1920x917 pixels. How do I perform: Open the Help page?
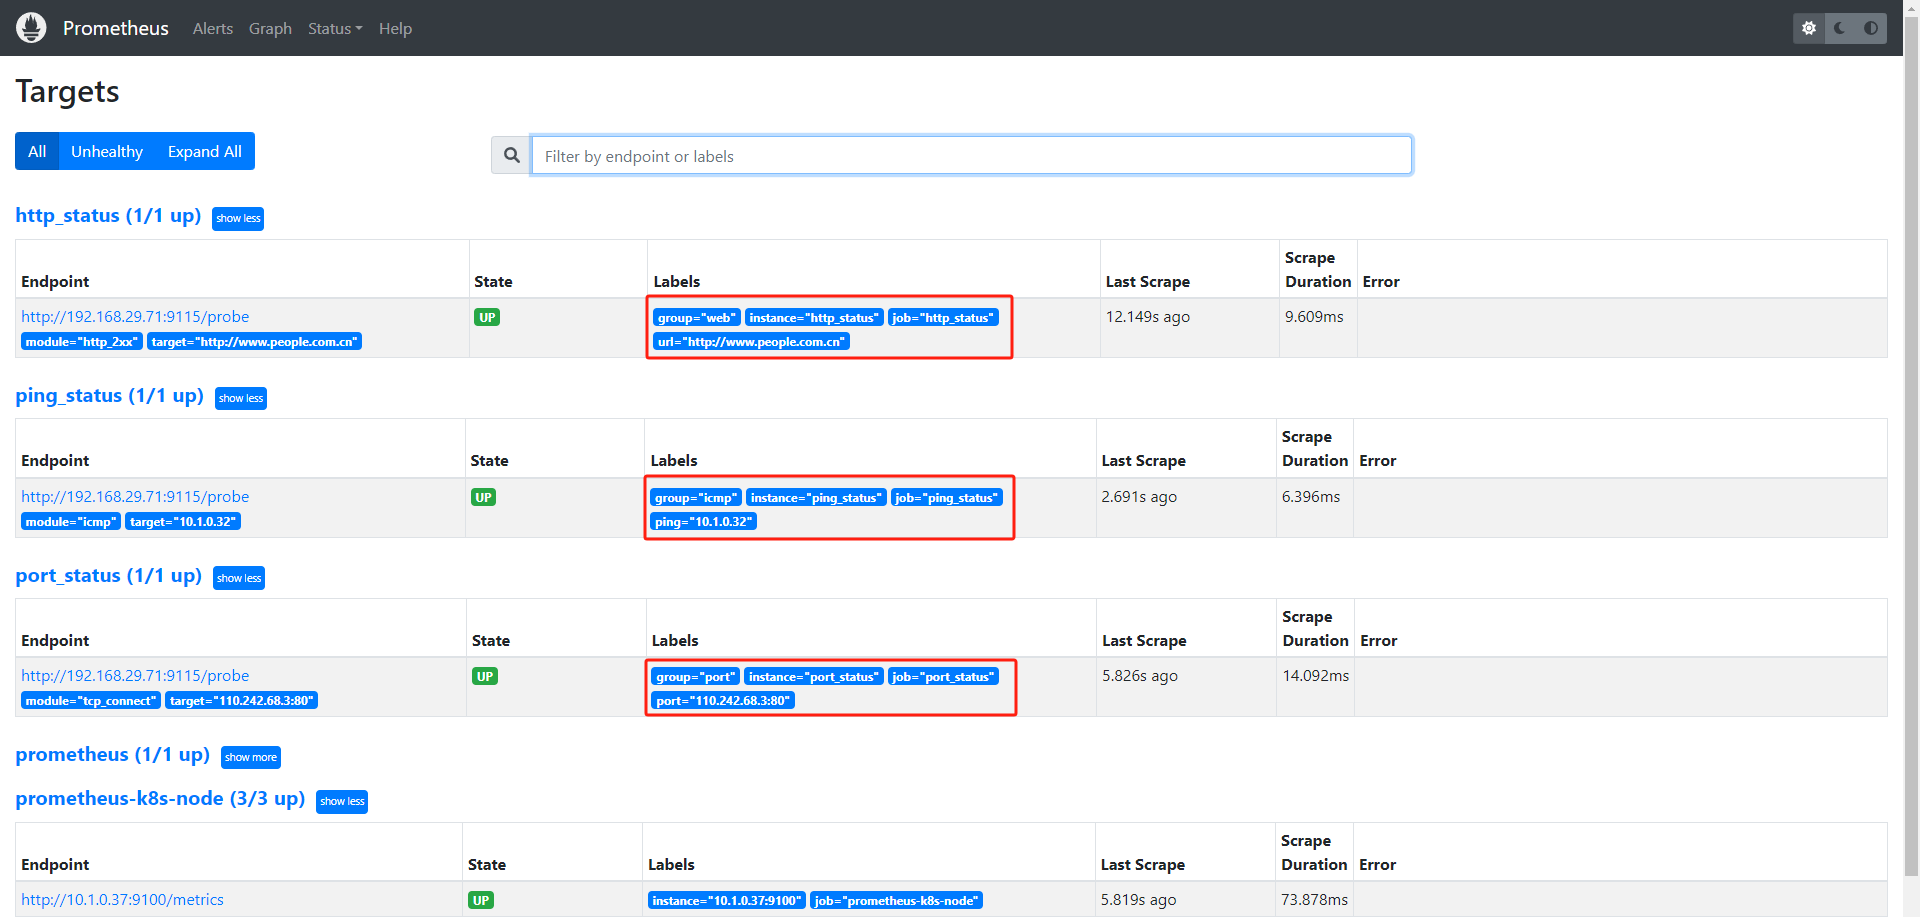tap(395, 28)
